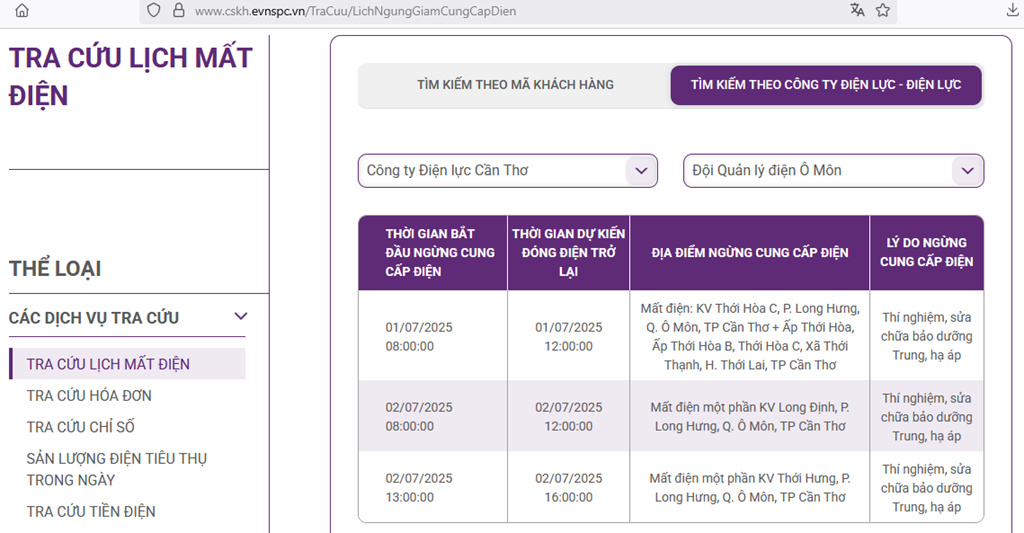Expand the 'Đội Quản lý điện Ô Môn' dropdown

(833, 171)
